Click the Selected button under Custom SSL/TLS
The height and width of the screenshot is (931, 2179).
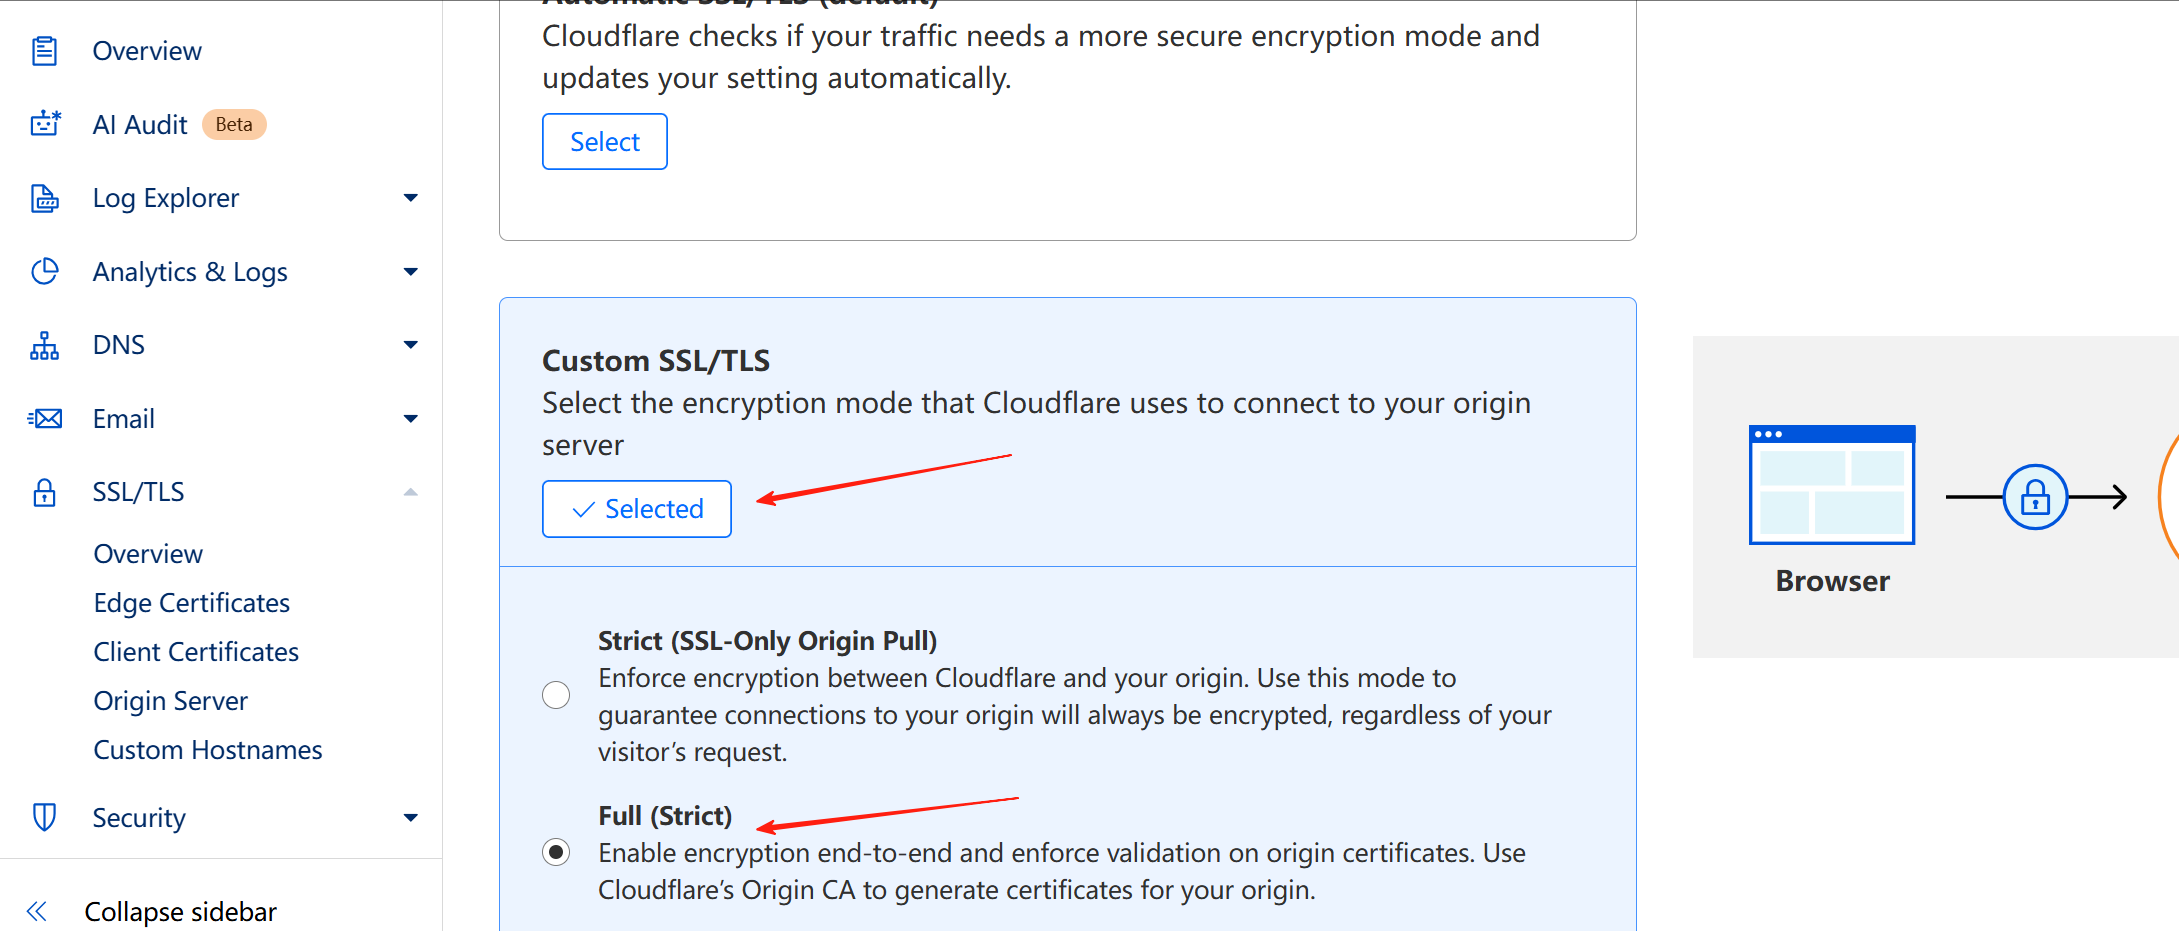tap(637, 509)
